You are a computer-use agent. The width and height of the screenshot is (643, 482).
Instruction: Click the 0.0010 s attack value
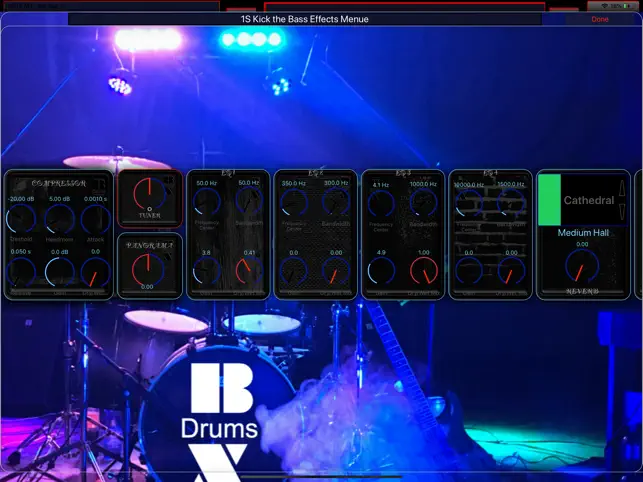tap(96, 199)
